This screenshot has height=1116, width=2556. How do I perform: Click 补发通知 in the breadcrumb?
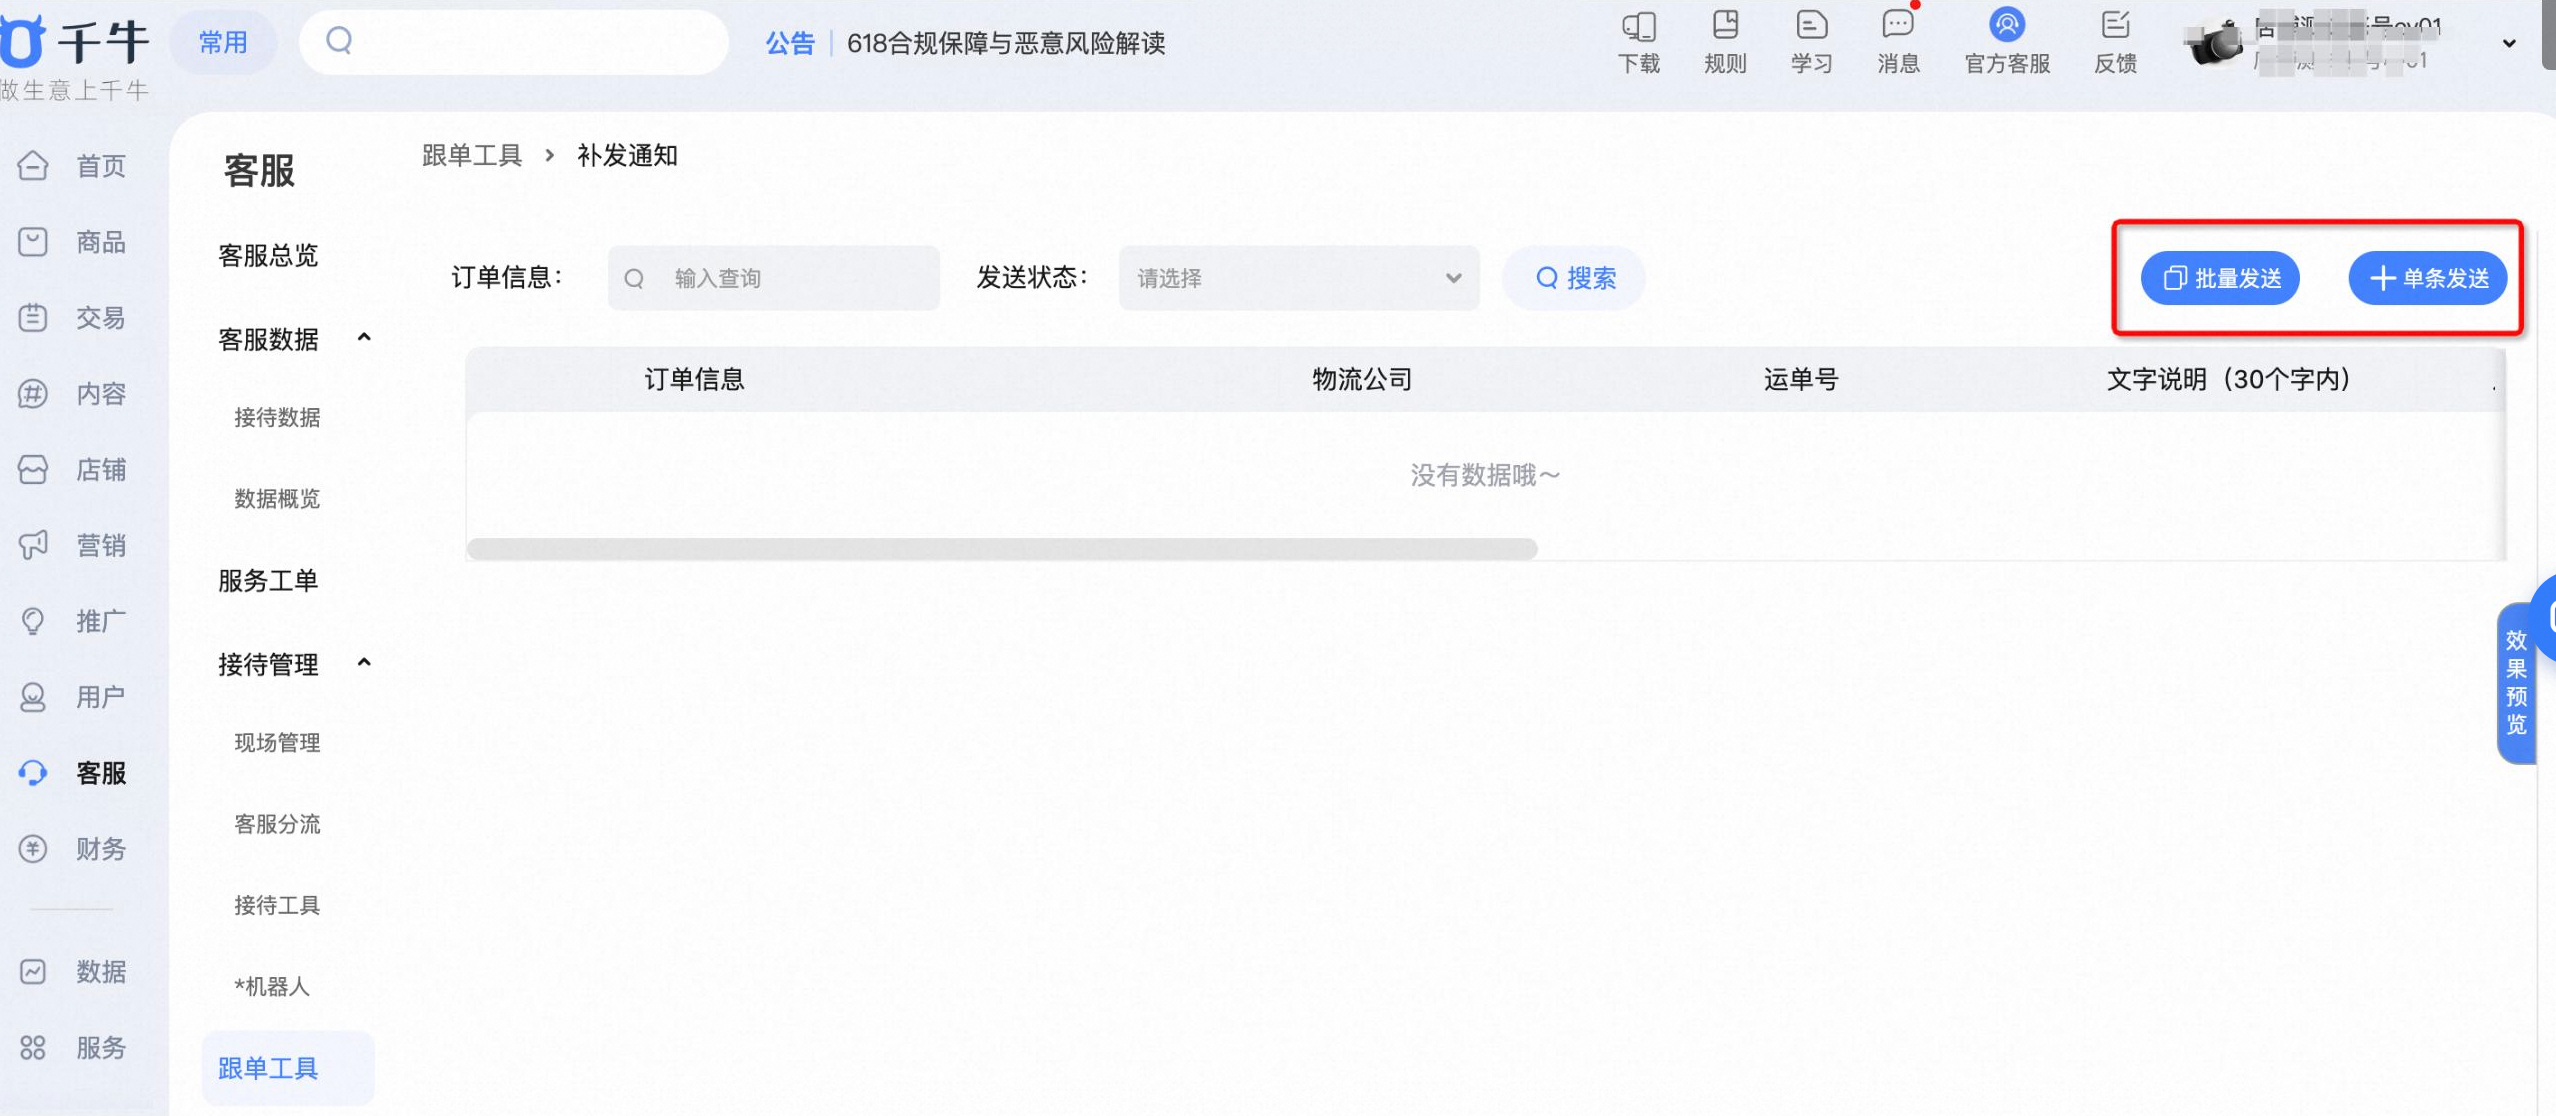(627, 156)
